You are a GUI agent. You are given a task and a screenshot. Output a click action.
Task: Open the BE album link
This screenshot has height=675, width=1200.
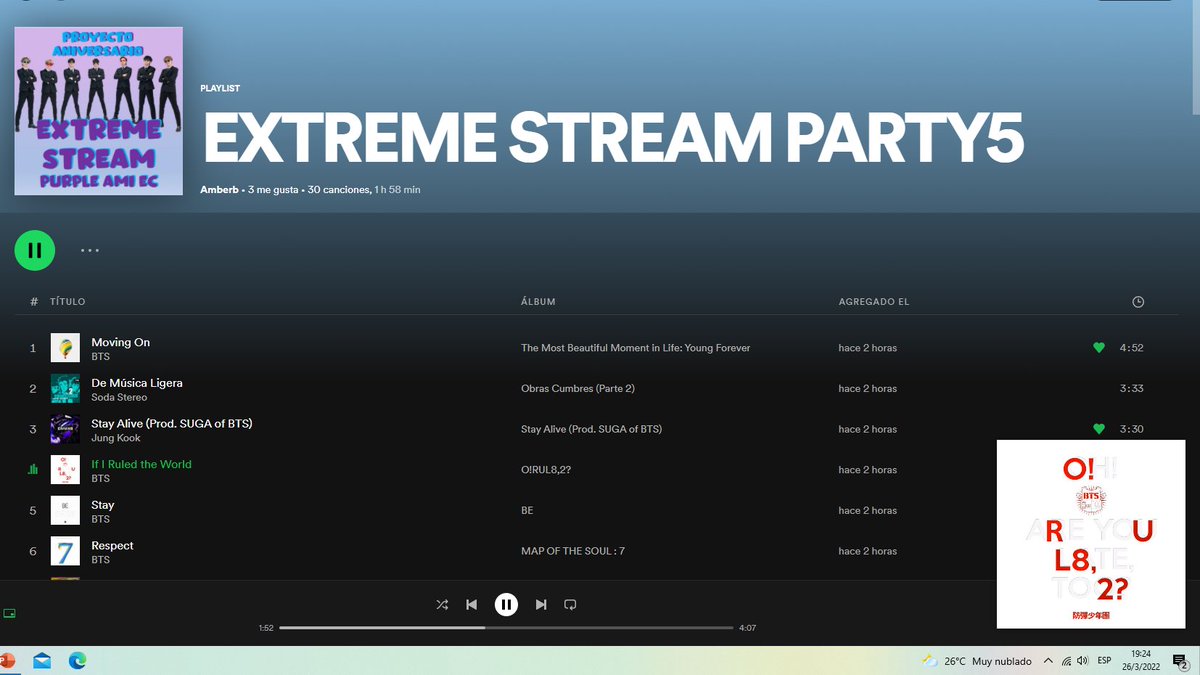527,511
